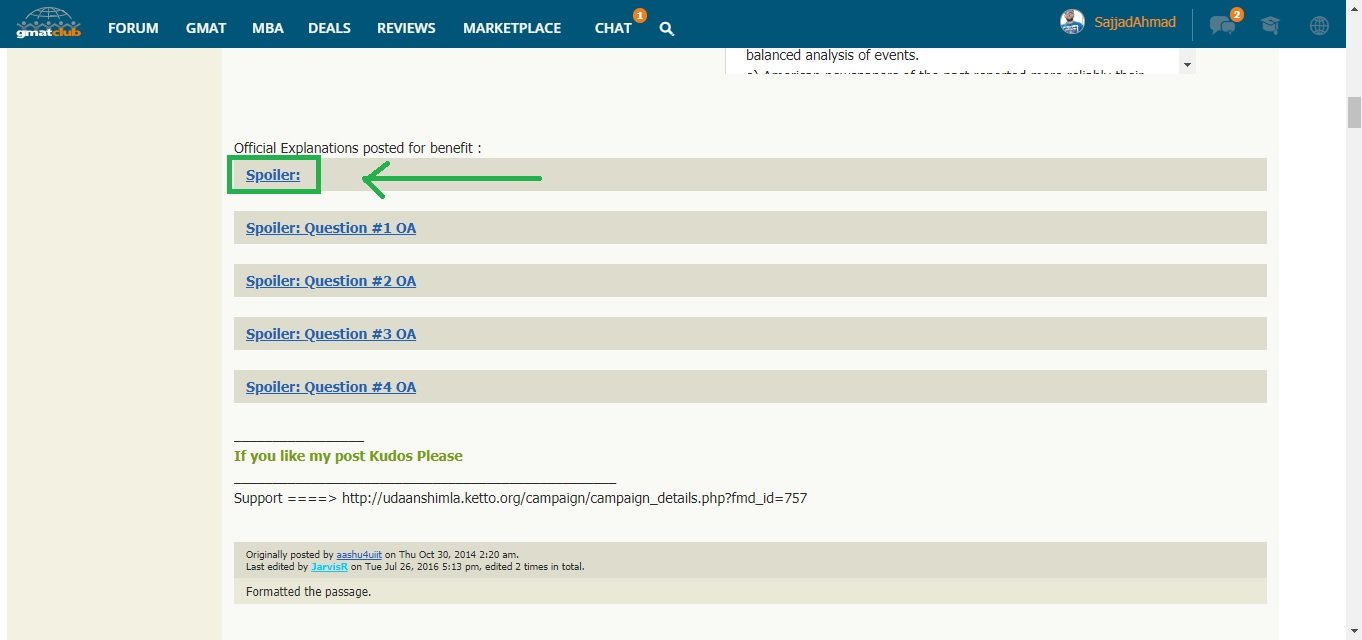Open the FORUM menu
Image resolution: width=1362 pixels, height=640 pixels.
click(x=133, y=28)
